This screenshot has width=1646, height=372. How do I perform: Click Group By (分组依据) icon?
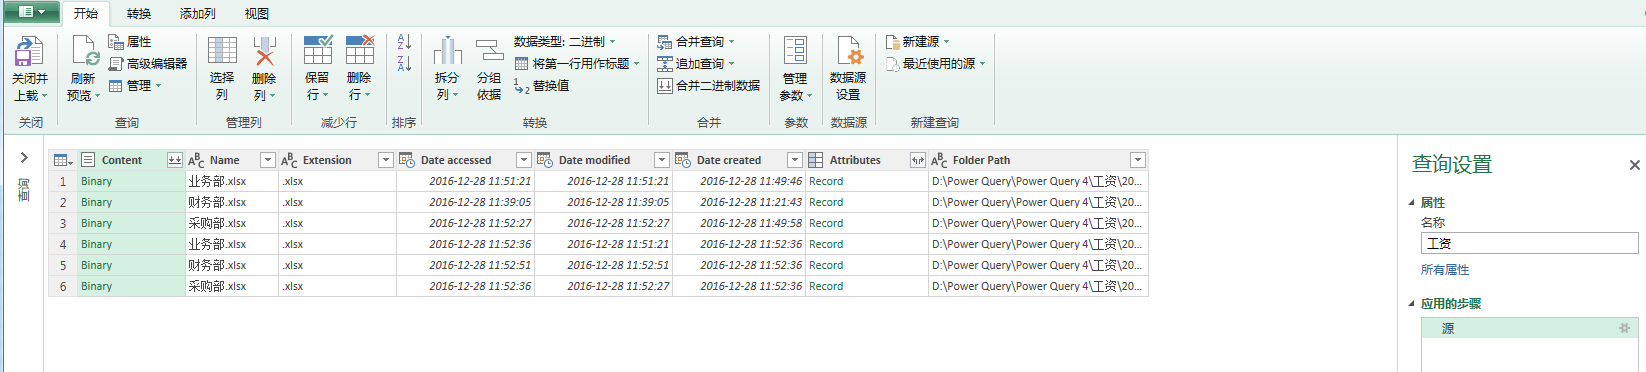pos(489,51)
